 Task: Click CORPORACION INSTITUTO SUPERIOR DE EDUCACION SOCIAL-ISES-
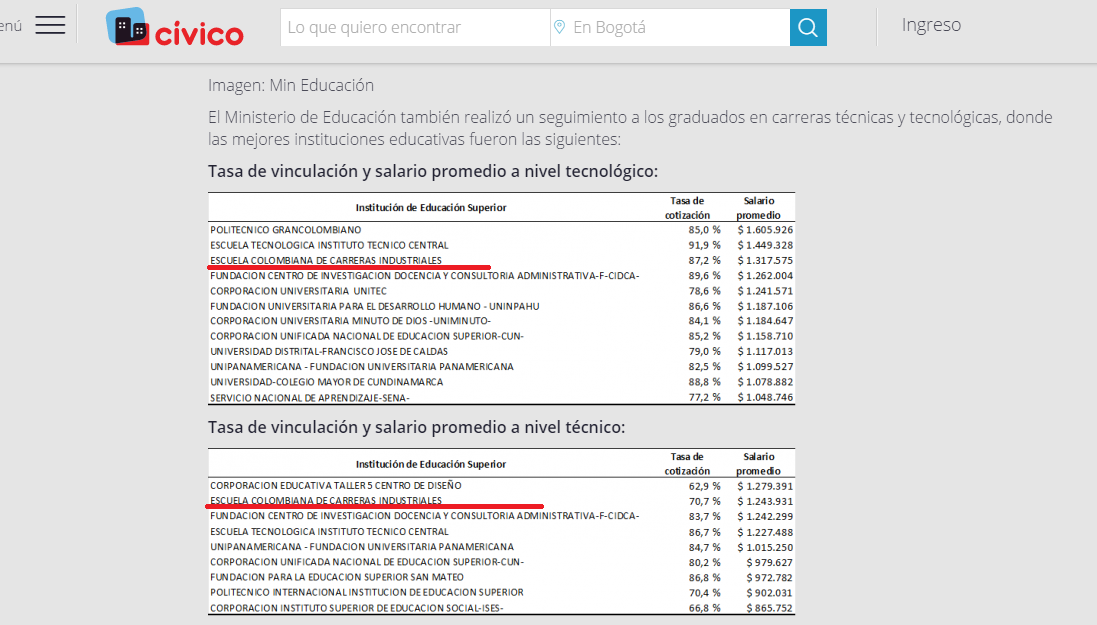tap(357, 608)
